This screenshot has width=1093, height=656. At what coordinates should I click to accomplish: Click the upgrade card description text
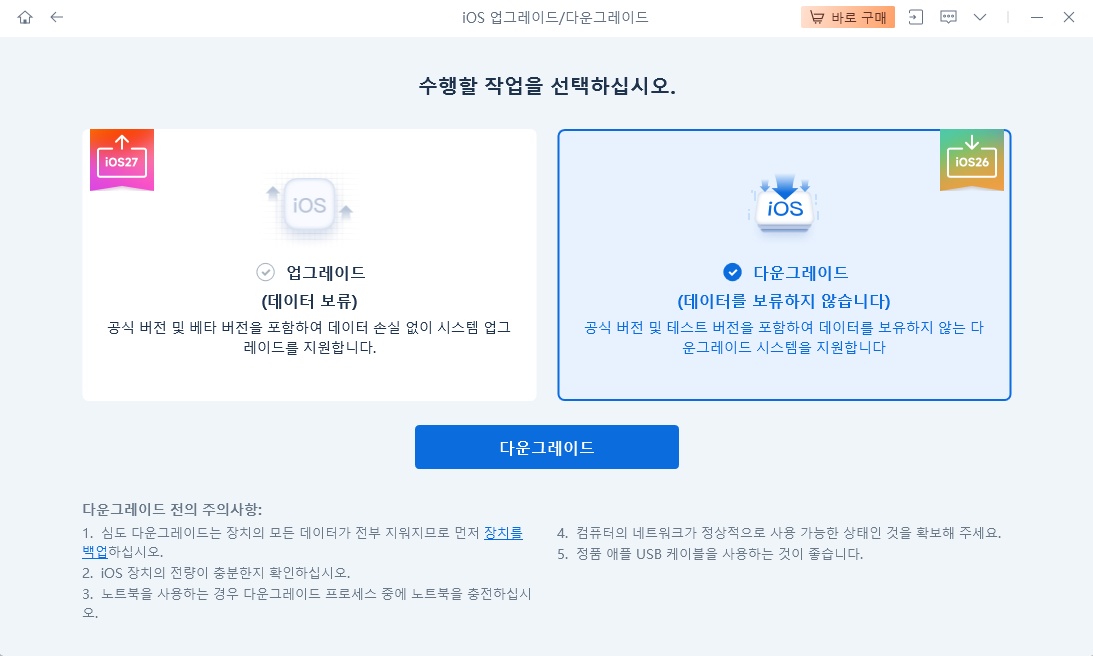coord(309,337)
